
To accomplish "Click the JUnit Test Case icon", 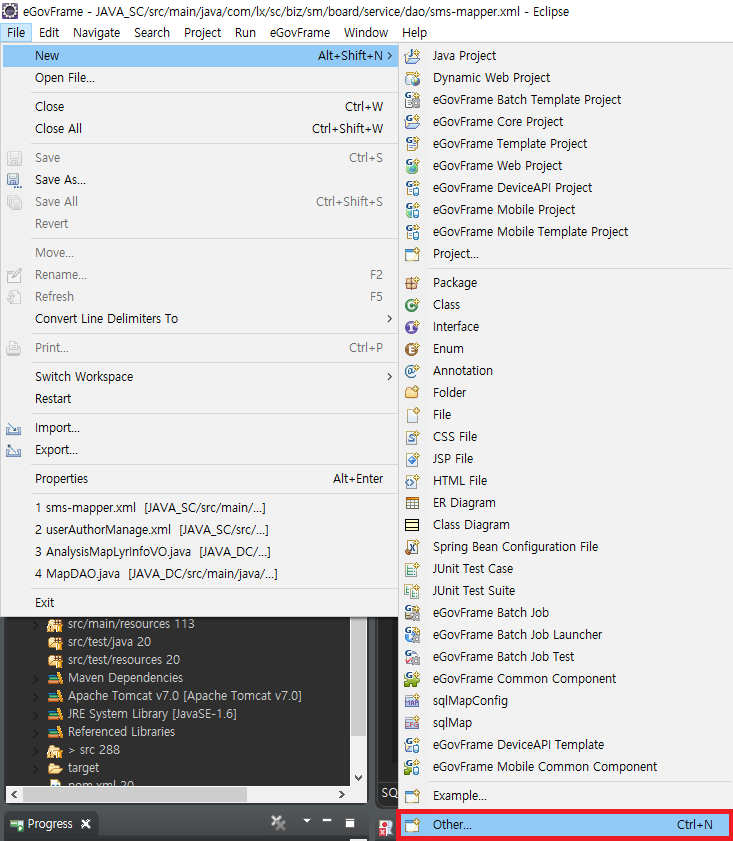I will click(x=412, y=569).
